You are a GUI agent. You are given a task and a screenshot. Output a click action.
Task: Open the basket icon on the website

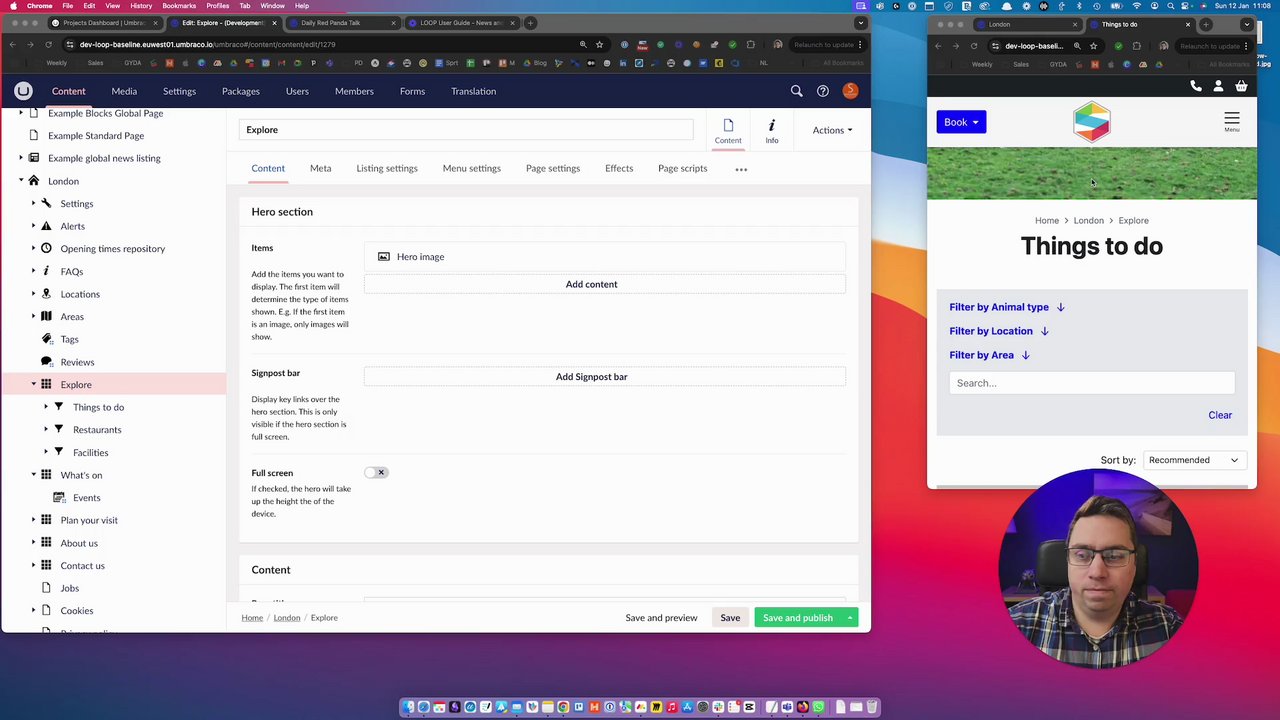[1241, 87]
